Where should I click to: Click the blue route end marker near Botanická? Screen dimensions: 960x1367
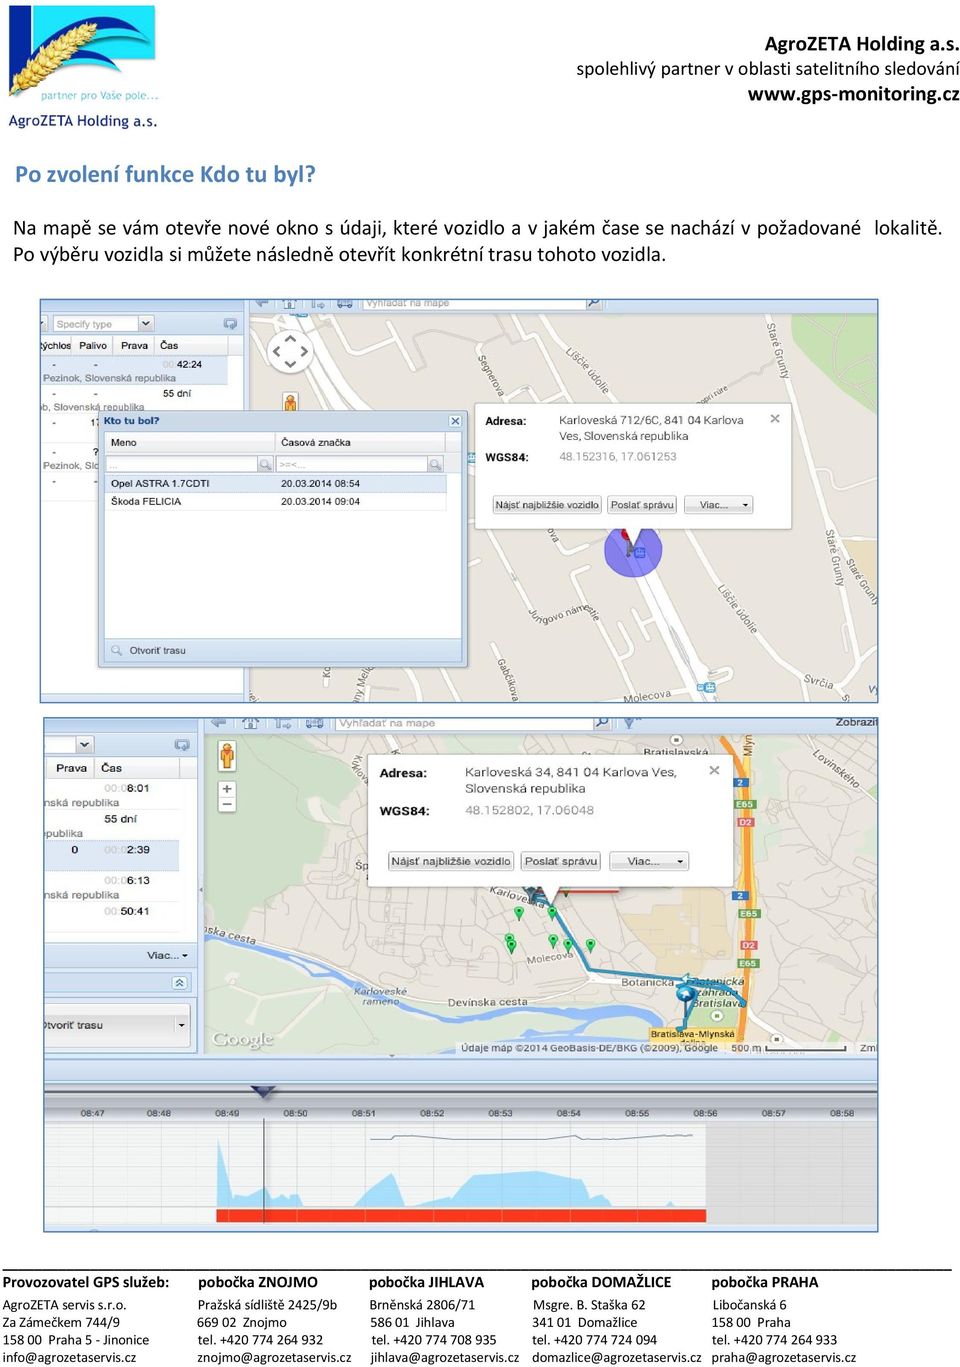685,994
